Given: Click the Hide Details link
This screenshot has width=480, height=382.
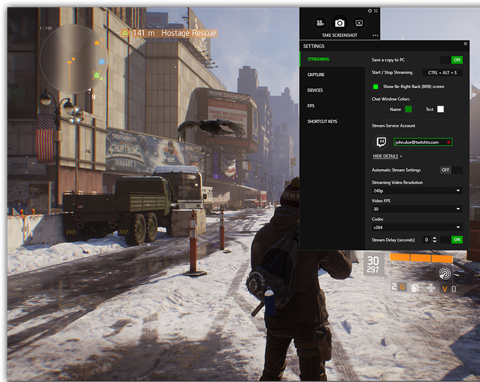Looking at the screenshot, I should coord(387,156).
